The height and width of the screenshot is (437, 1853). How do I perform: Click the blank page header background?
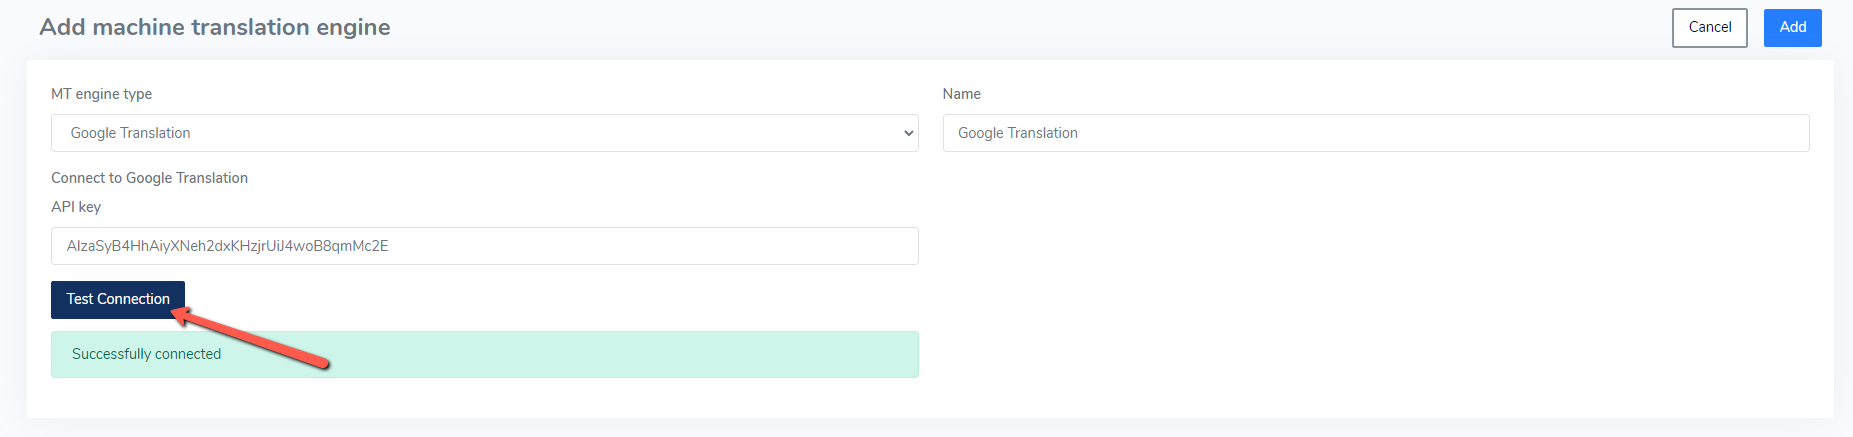1000,28
